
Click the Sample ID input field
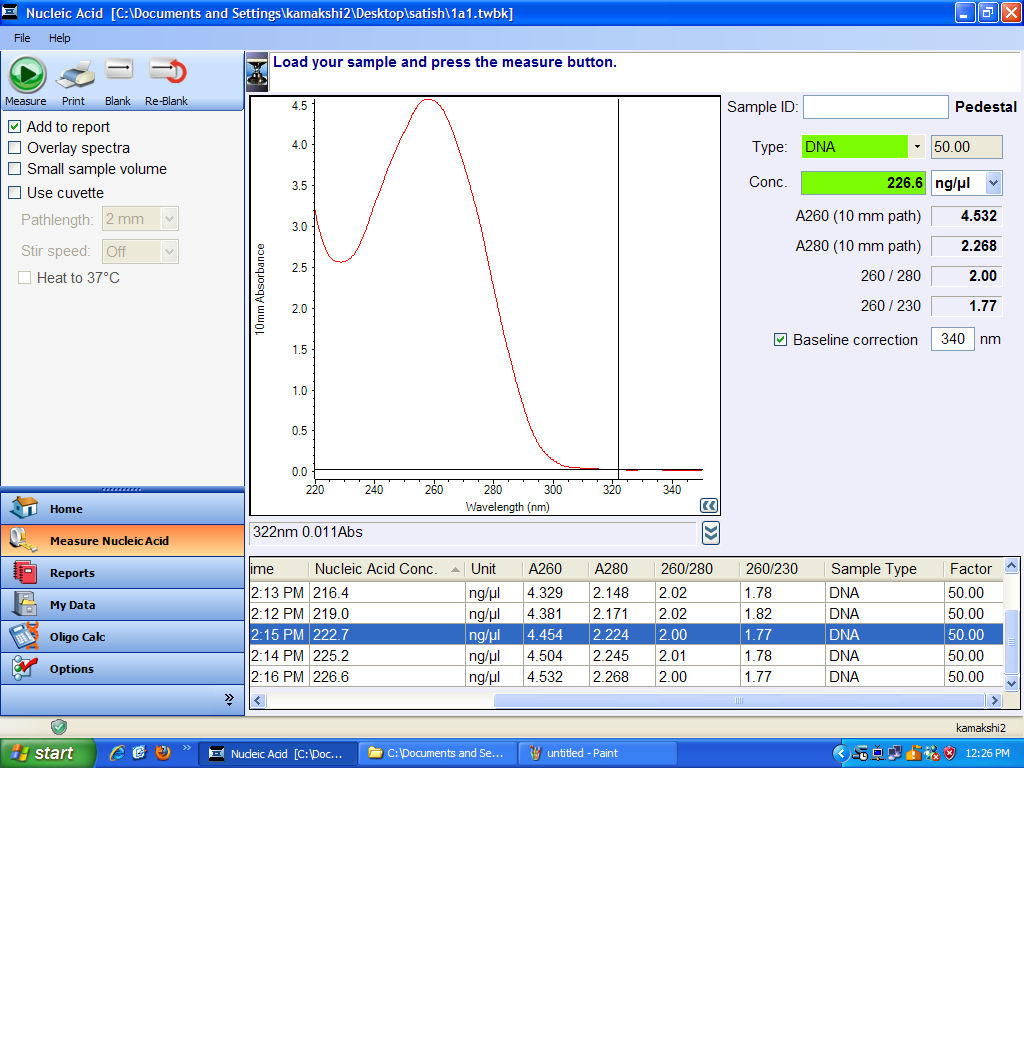pyautogui.click(x=875, y=107)
